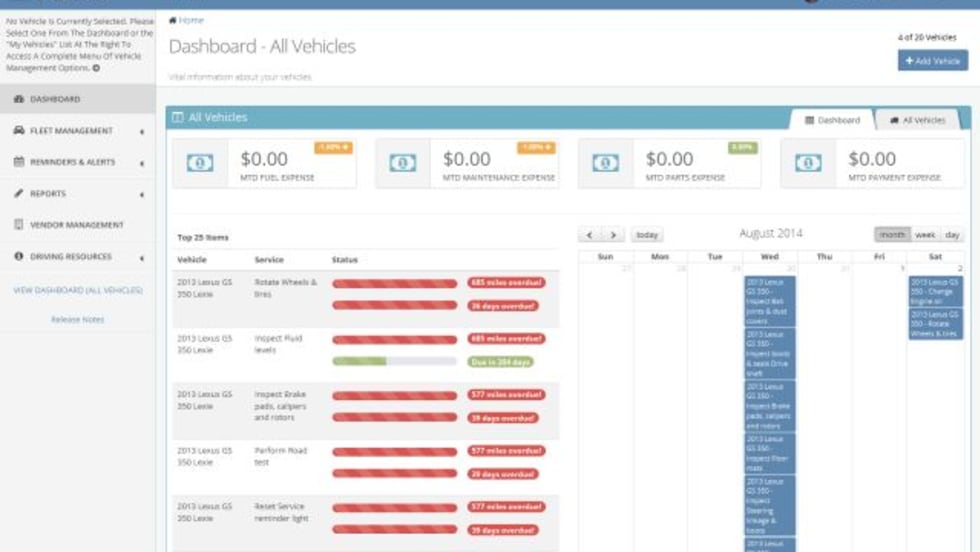Click the Reports pencil icon
The width and height of the screenshot is (980, 552).
[x=19, y=194]
